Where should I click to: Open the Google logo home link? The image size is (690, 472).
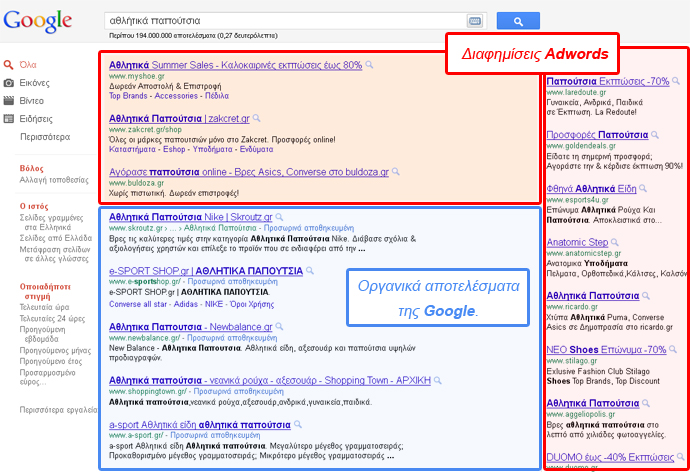click(37, 21)
